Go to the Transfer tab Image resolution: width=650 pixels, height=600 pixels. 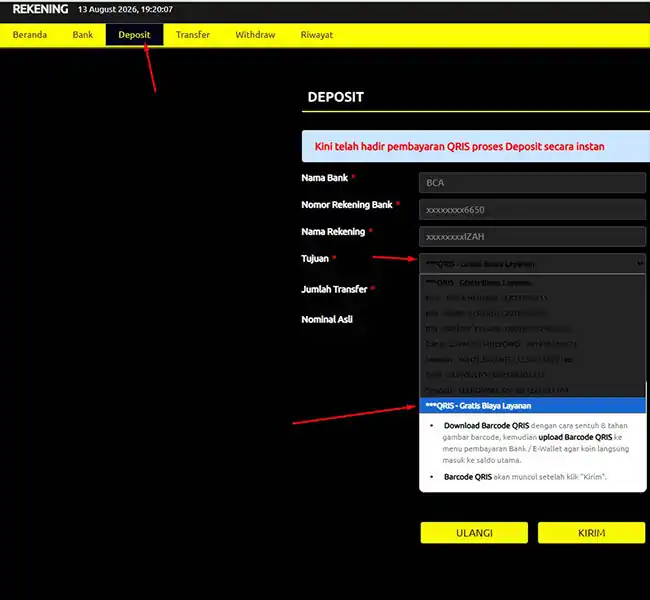(193, 35)
